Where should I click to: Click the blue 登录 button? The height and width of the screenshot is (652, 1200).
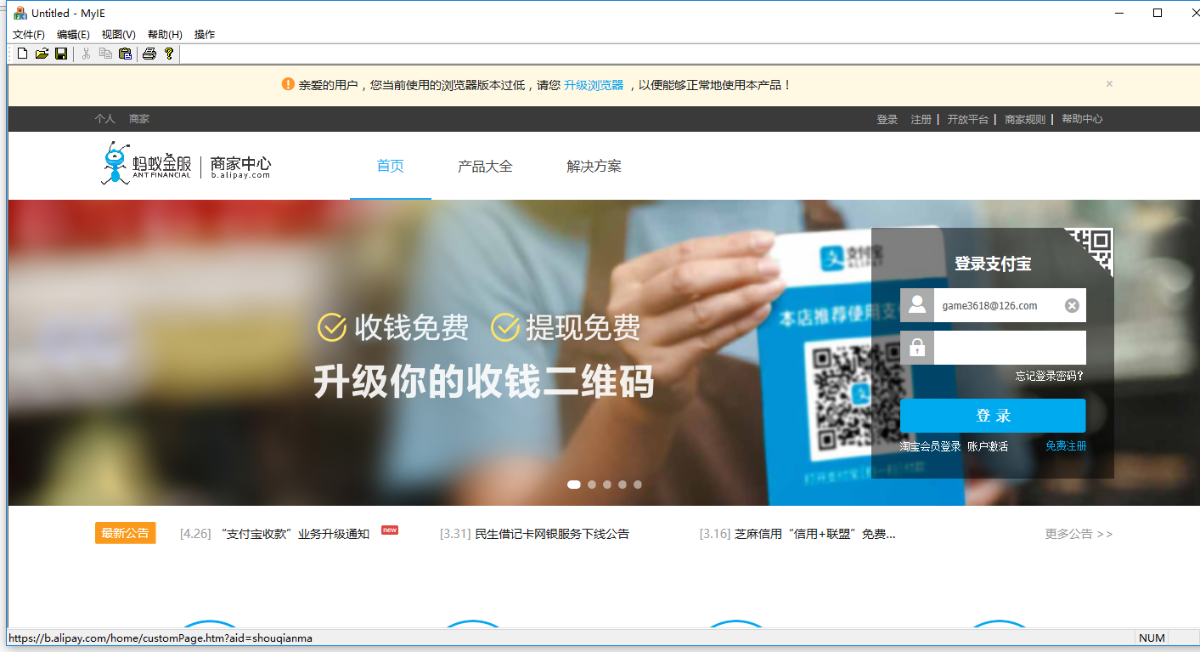pyautogui.click(x=993, y=415)
